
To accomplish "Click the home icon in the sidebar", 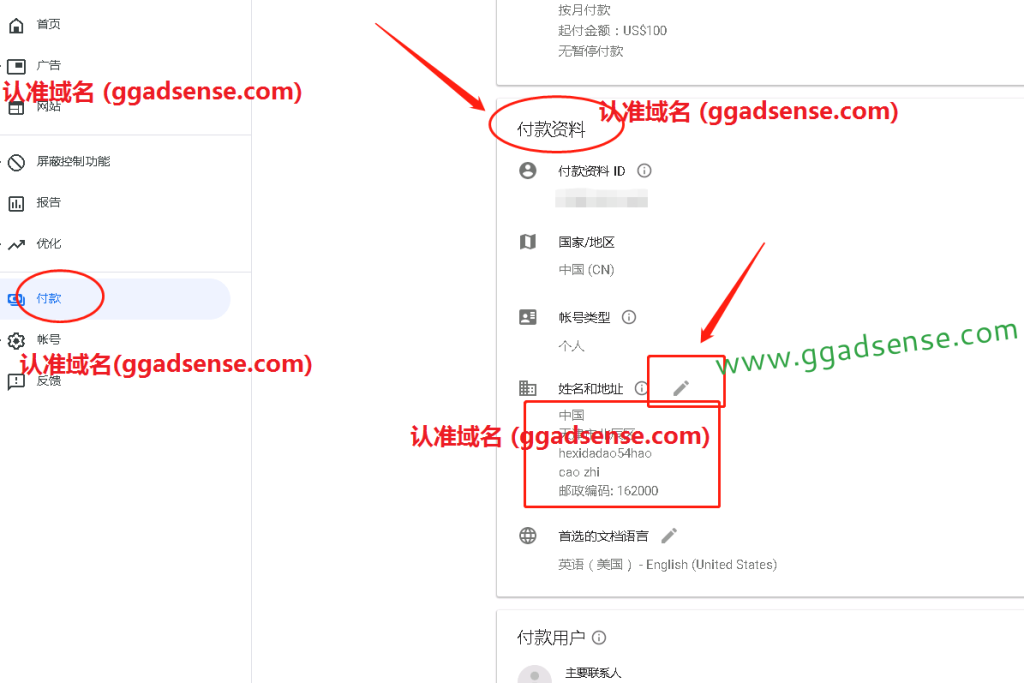I will point(16,25).
